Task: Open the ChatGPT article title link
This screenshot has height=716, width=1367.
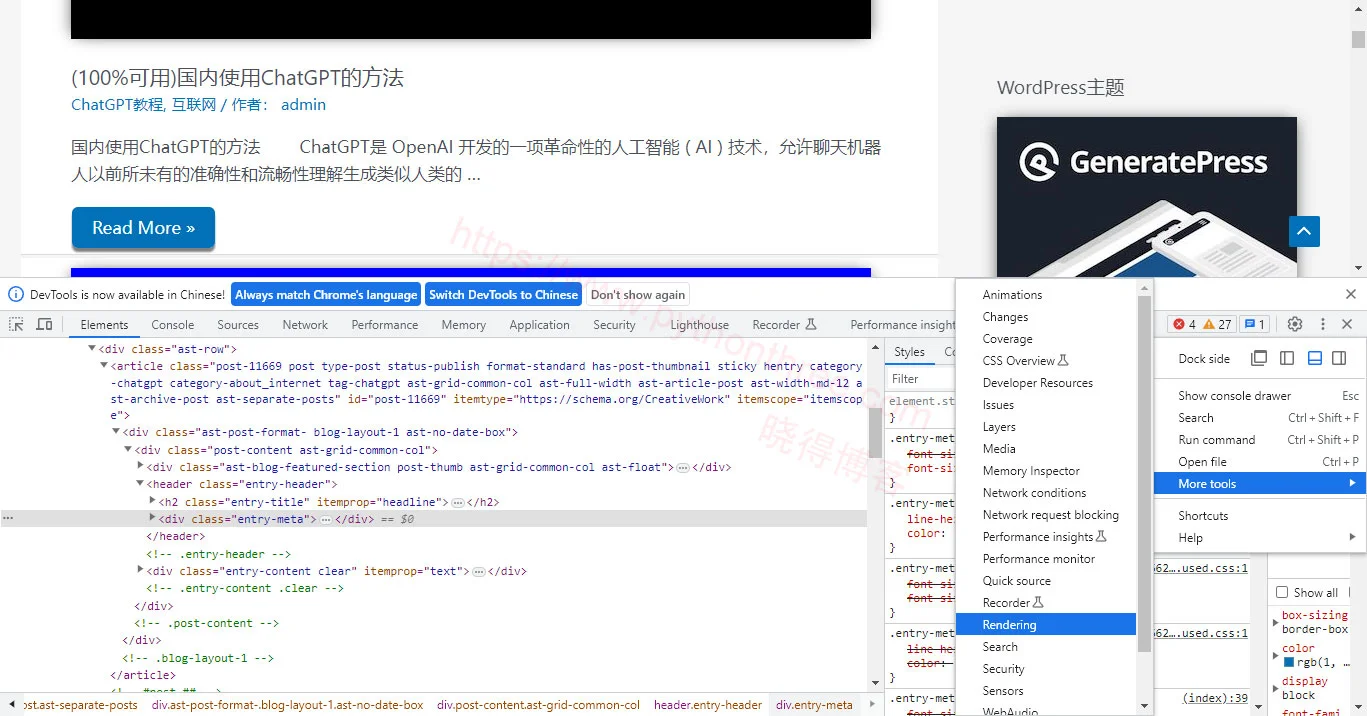Action: click(237, 78)
